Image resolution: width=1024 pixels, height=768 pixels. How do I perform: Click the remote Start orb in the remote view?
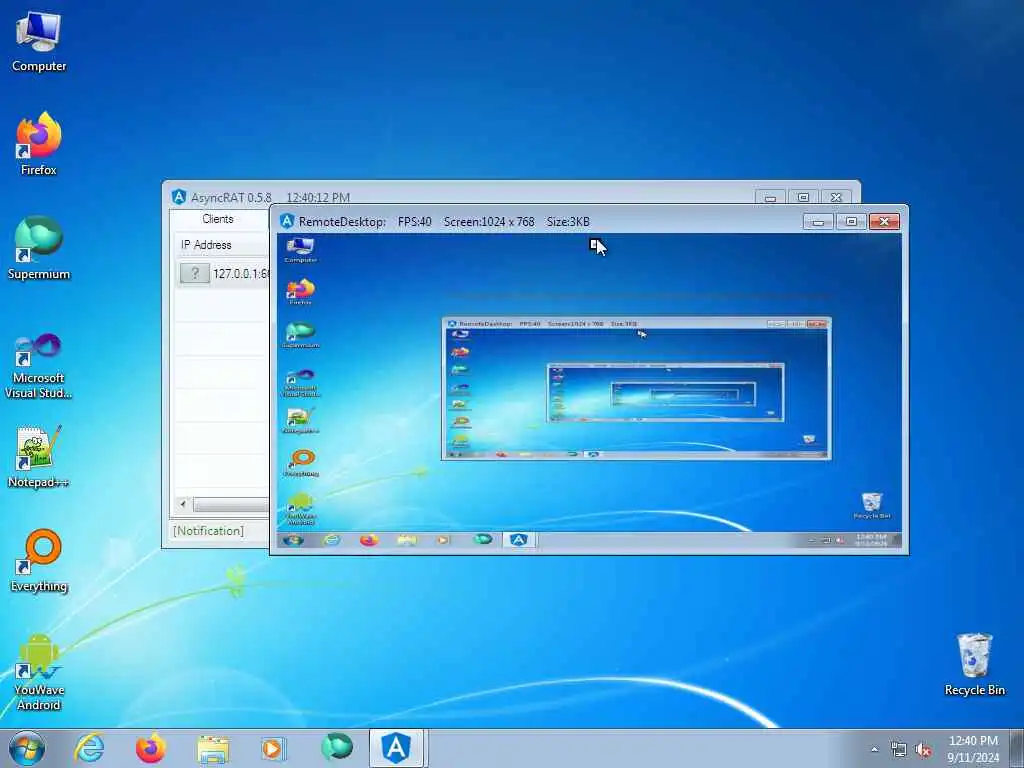293,540
